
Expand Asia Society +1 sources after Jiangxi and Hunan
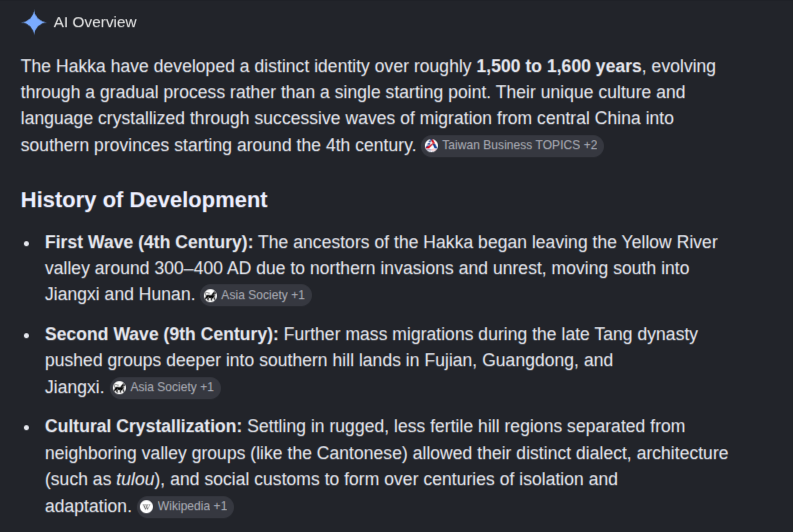coord(256,295)
